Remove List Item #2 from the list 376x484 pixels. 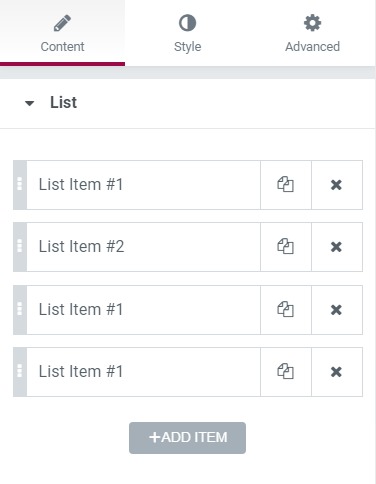point(337,247)
